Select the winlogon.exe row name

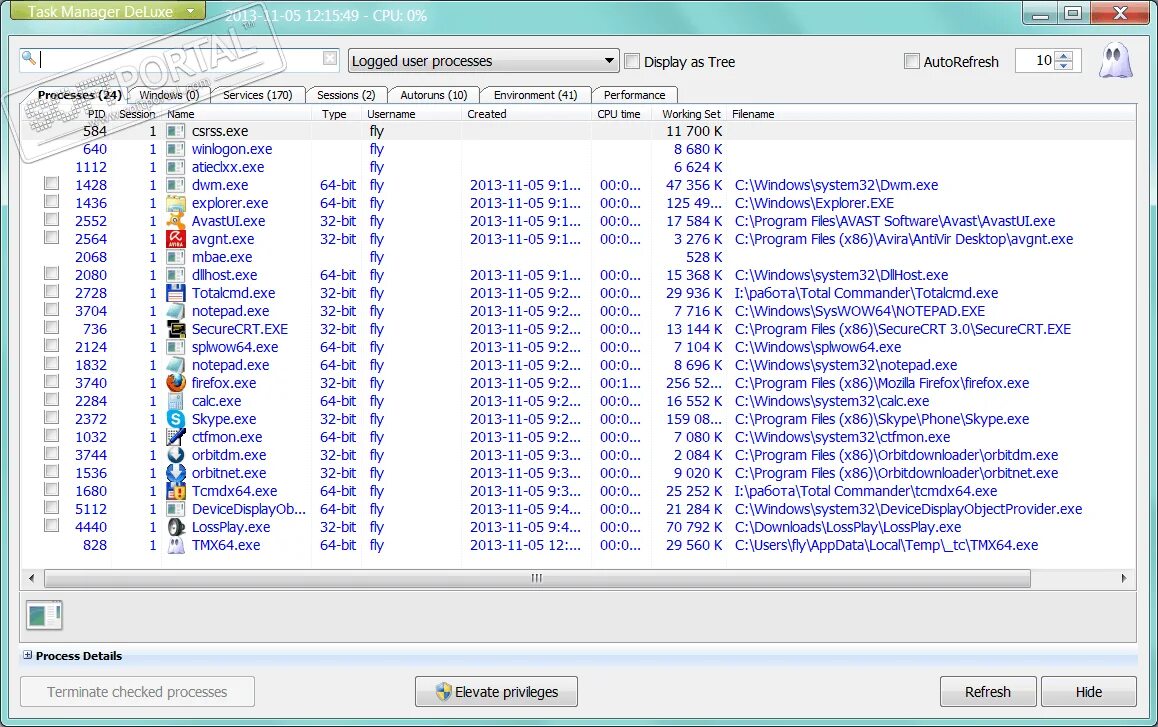(232, 149)
